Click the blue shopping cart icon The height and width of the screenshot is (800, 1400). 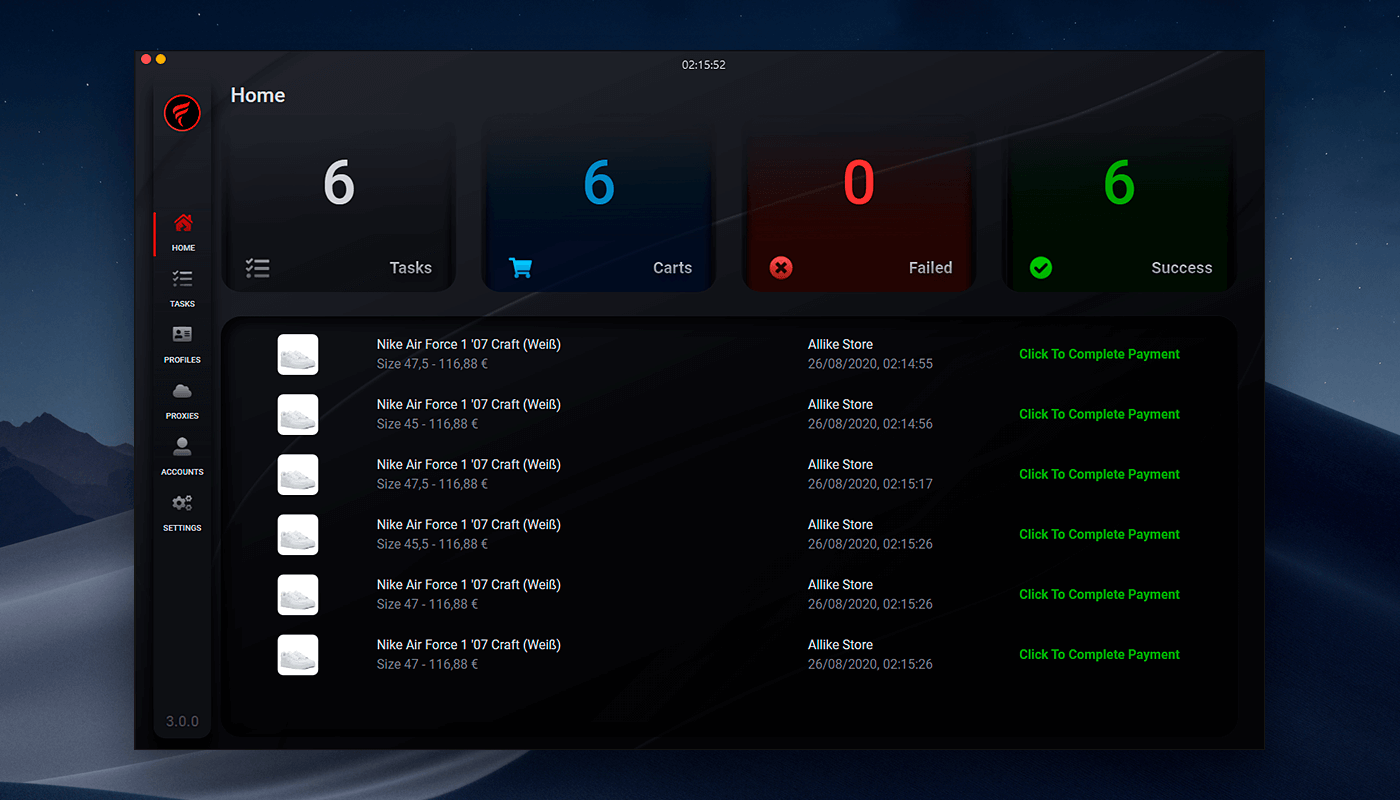coord(520,268)
